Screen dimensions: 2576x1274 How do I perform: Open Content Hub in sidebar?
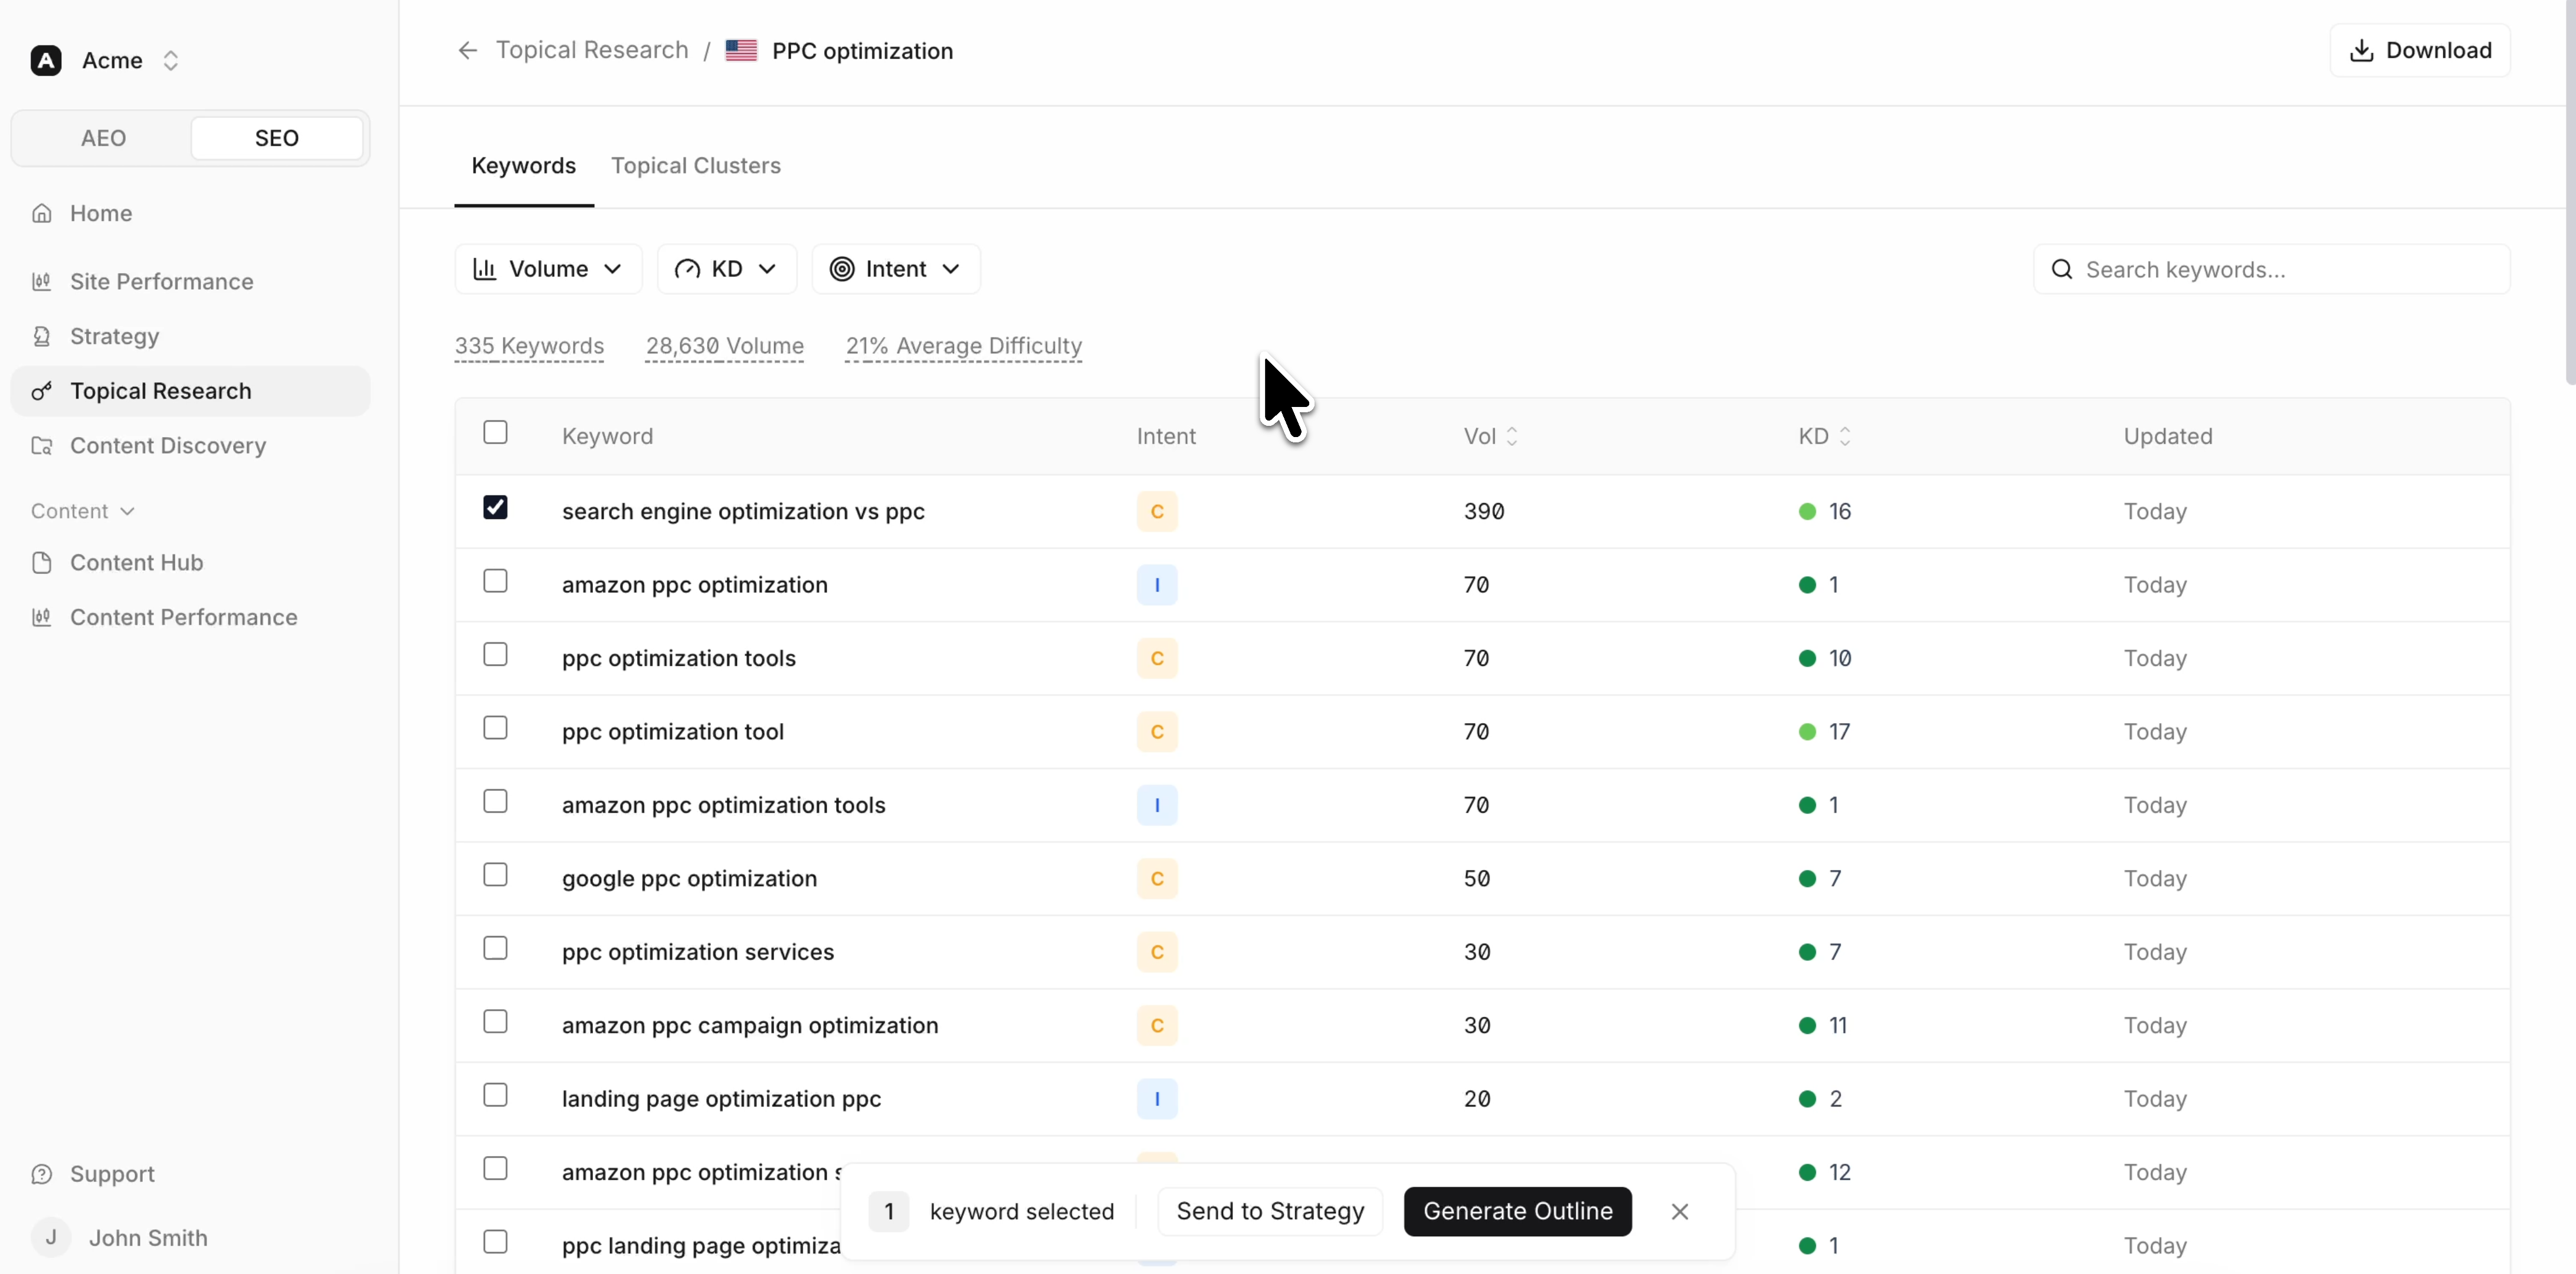tap(190, 562)
